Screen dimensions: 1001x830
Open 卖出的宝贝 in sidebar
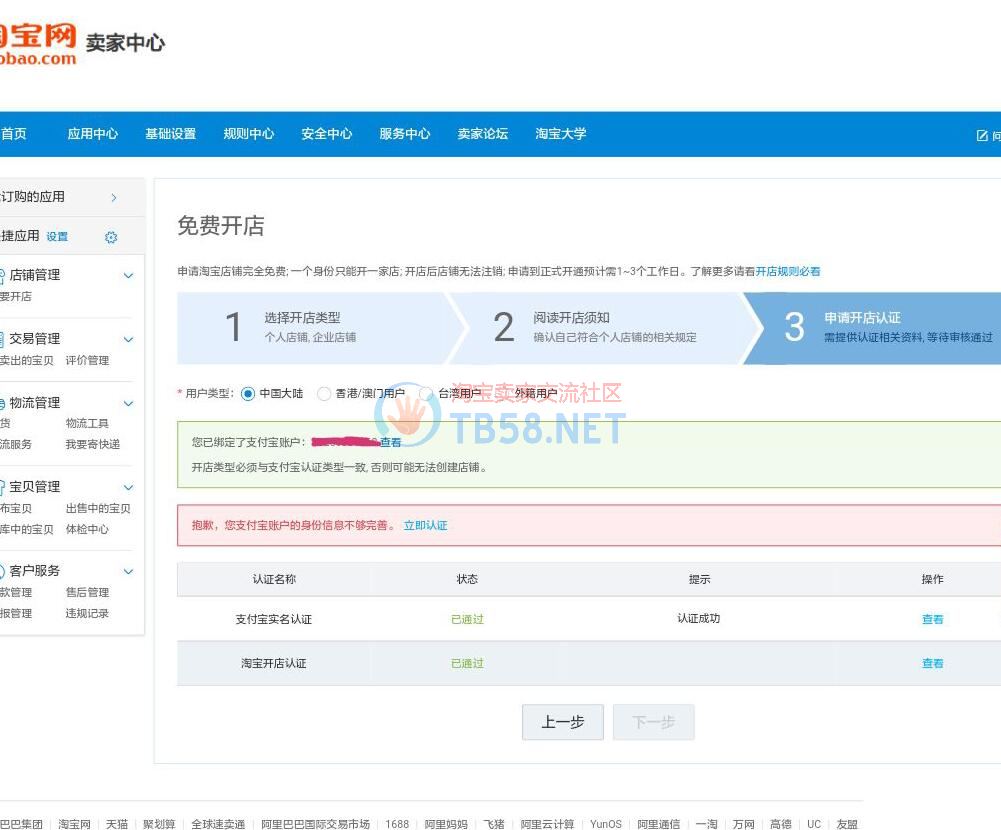tap(26, 361)
